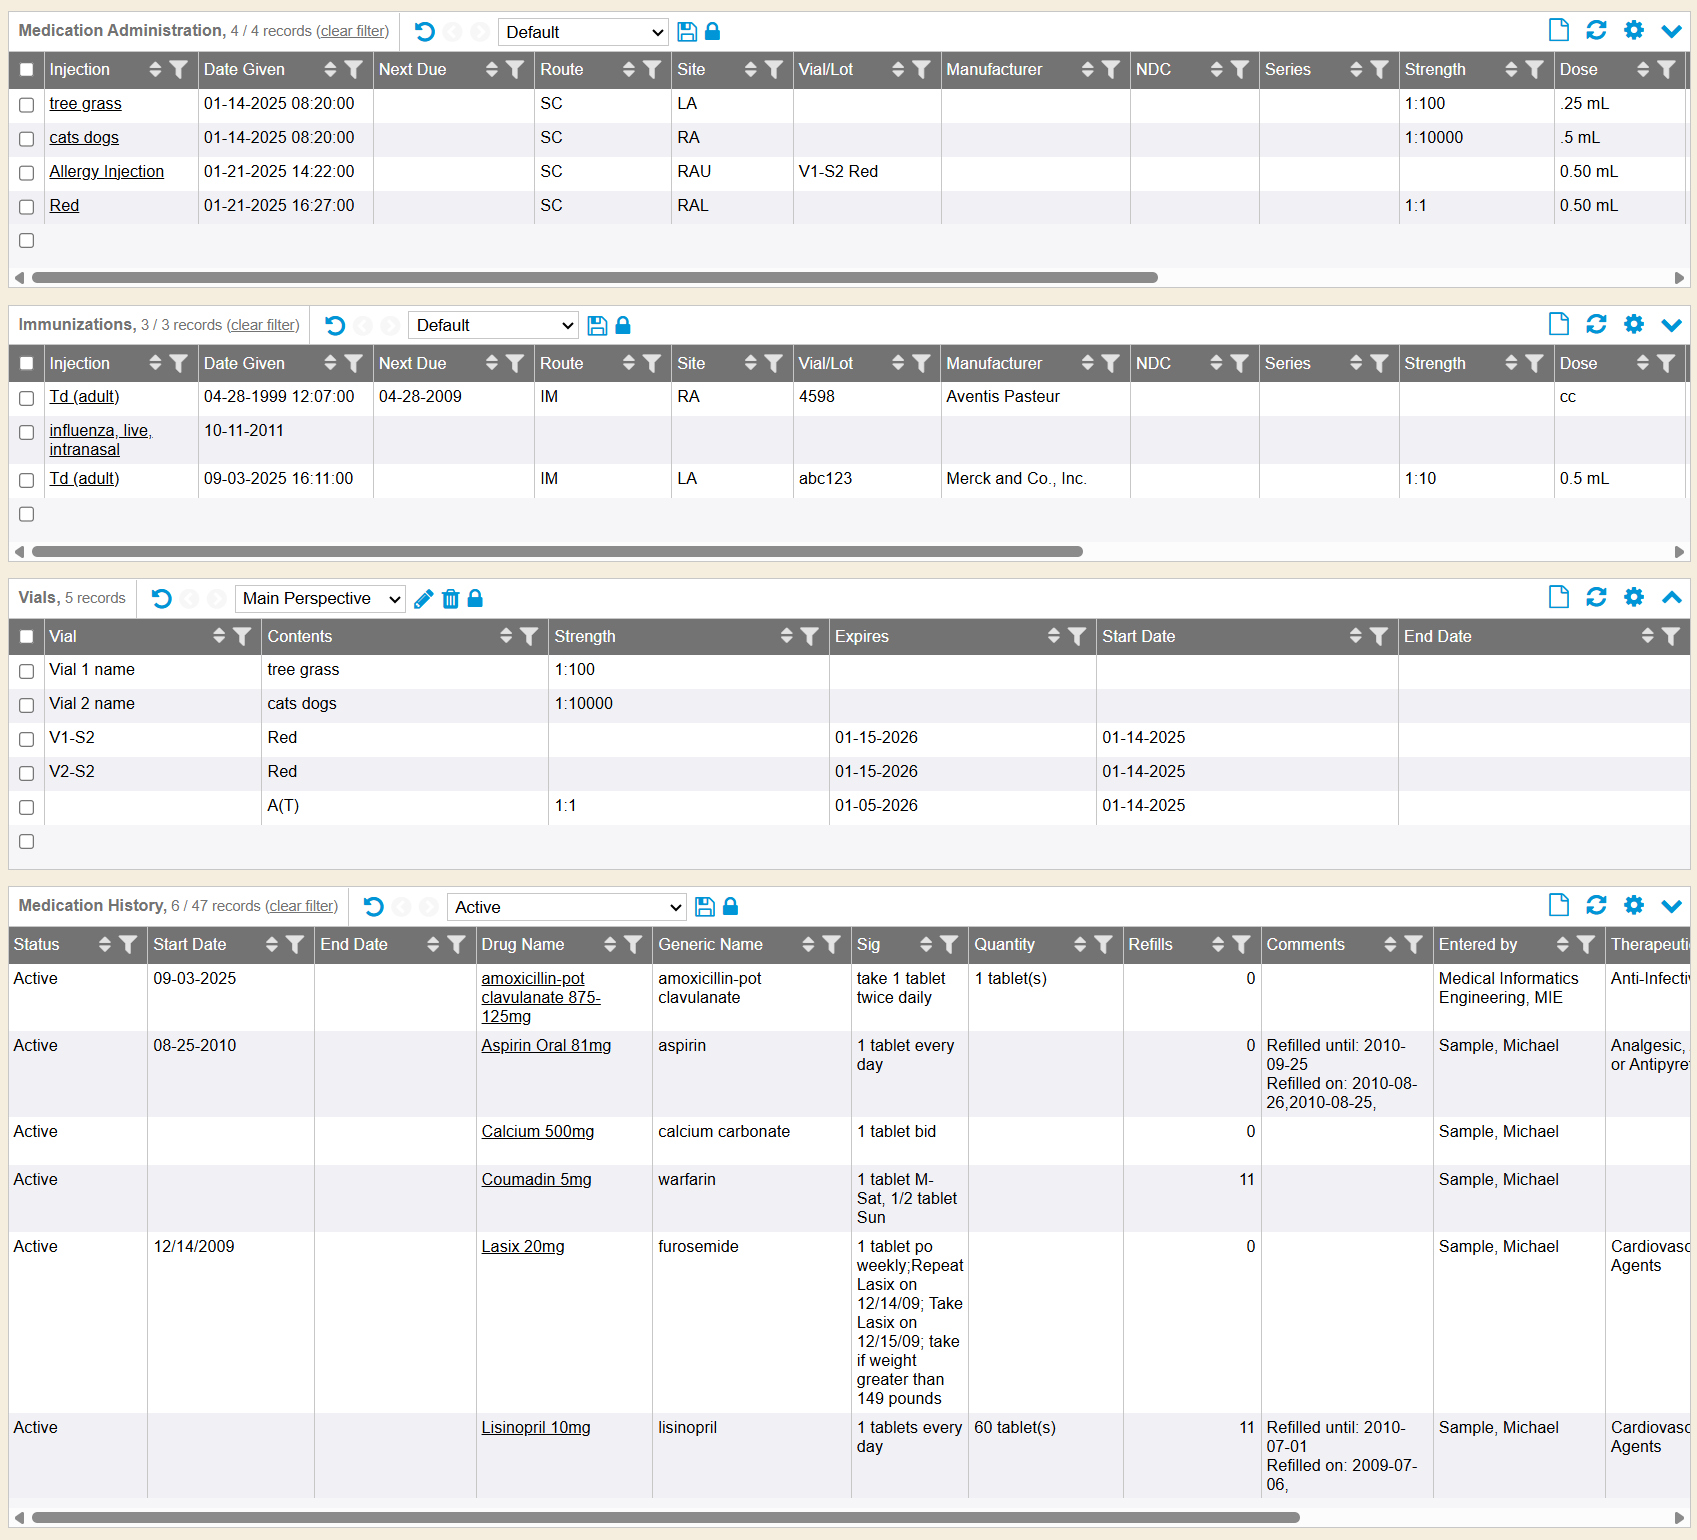Toggle select-all checkbox in Immunizations header

[x=27, y=364]
